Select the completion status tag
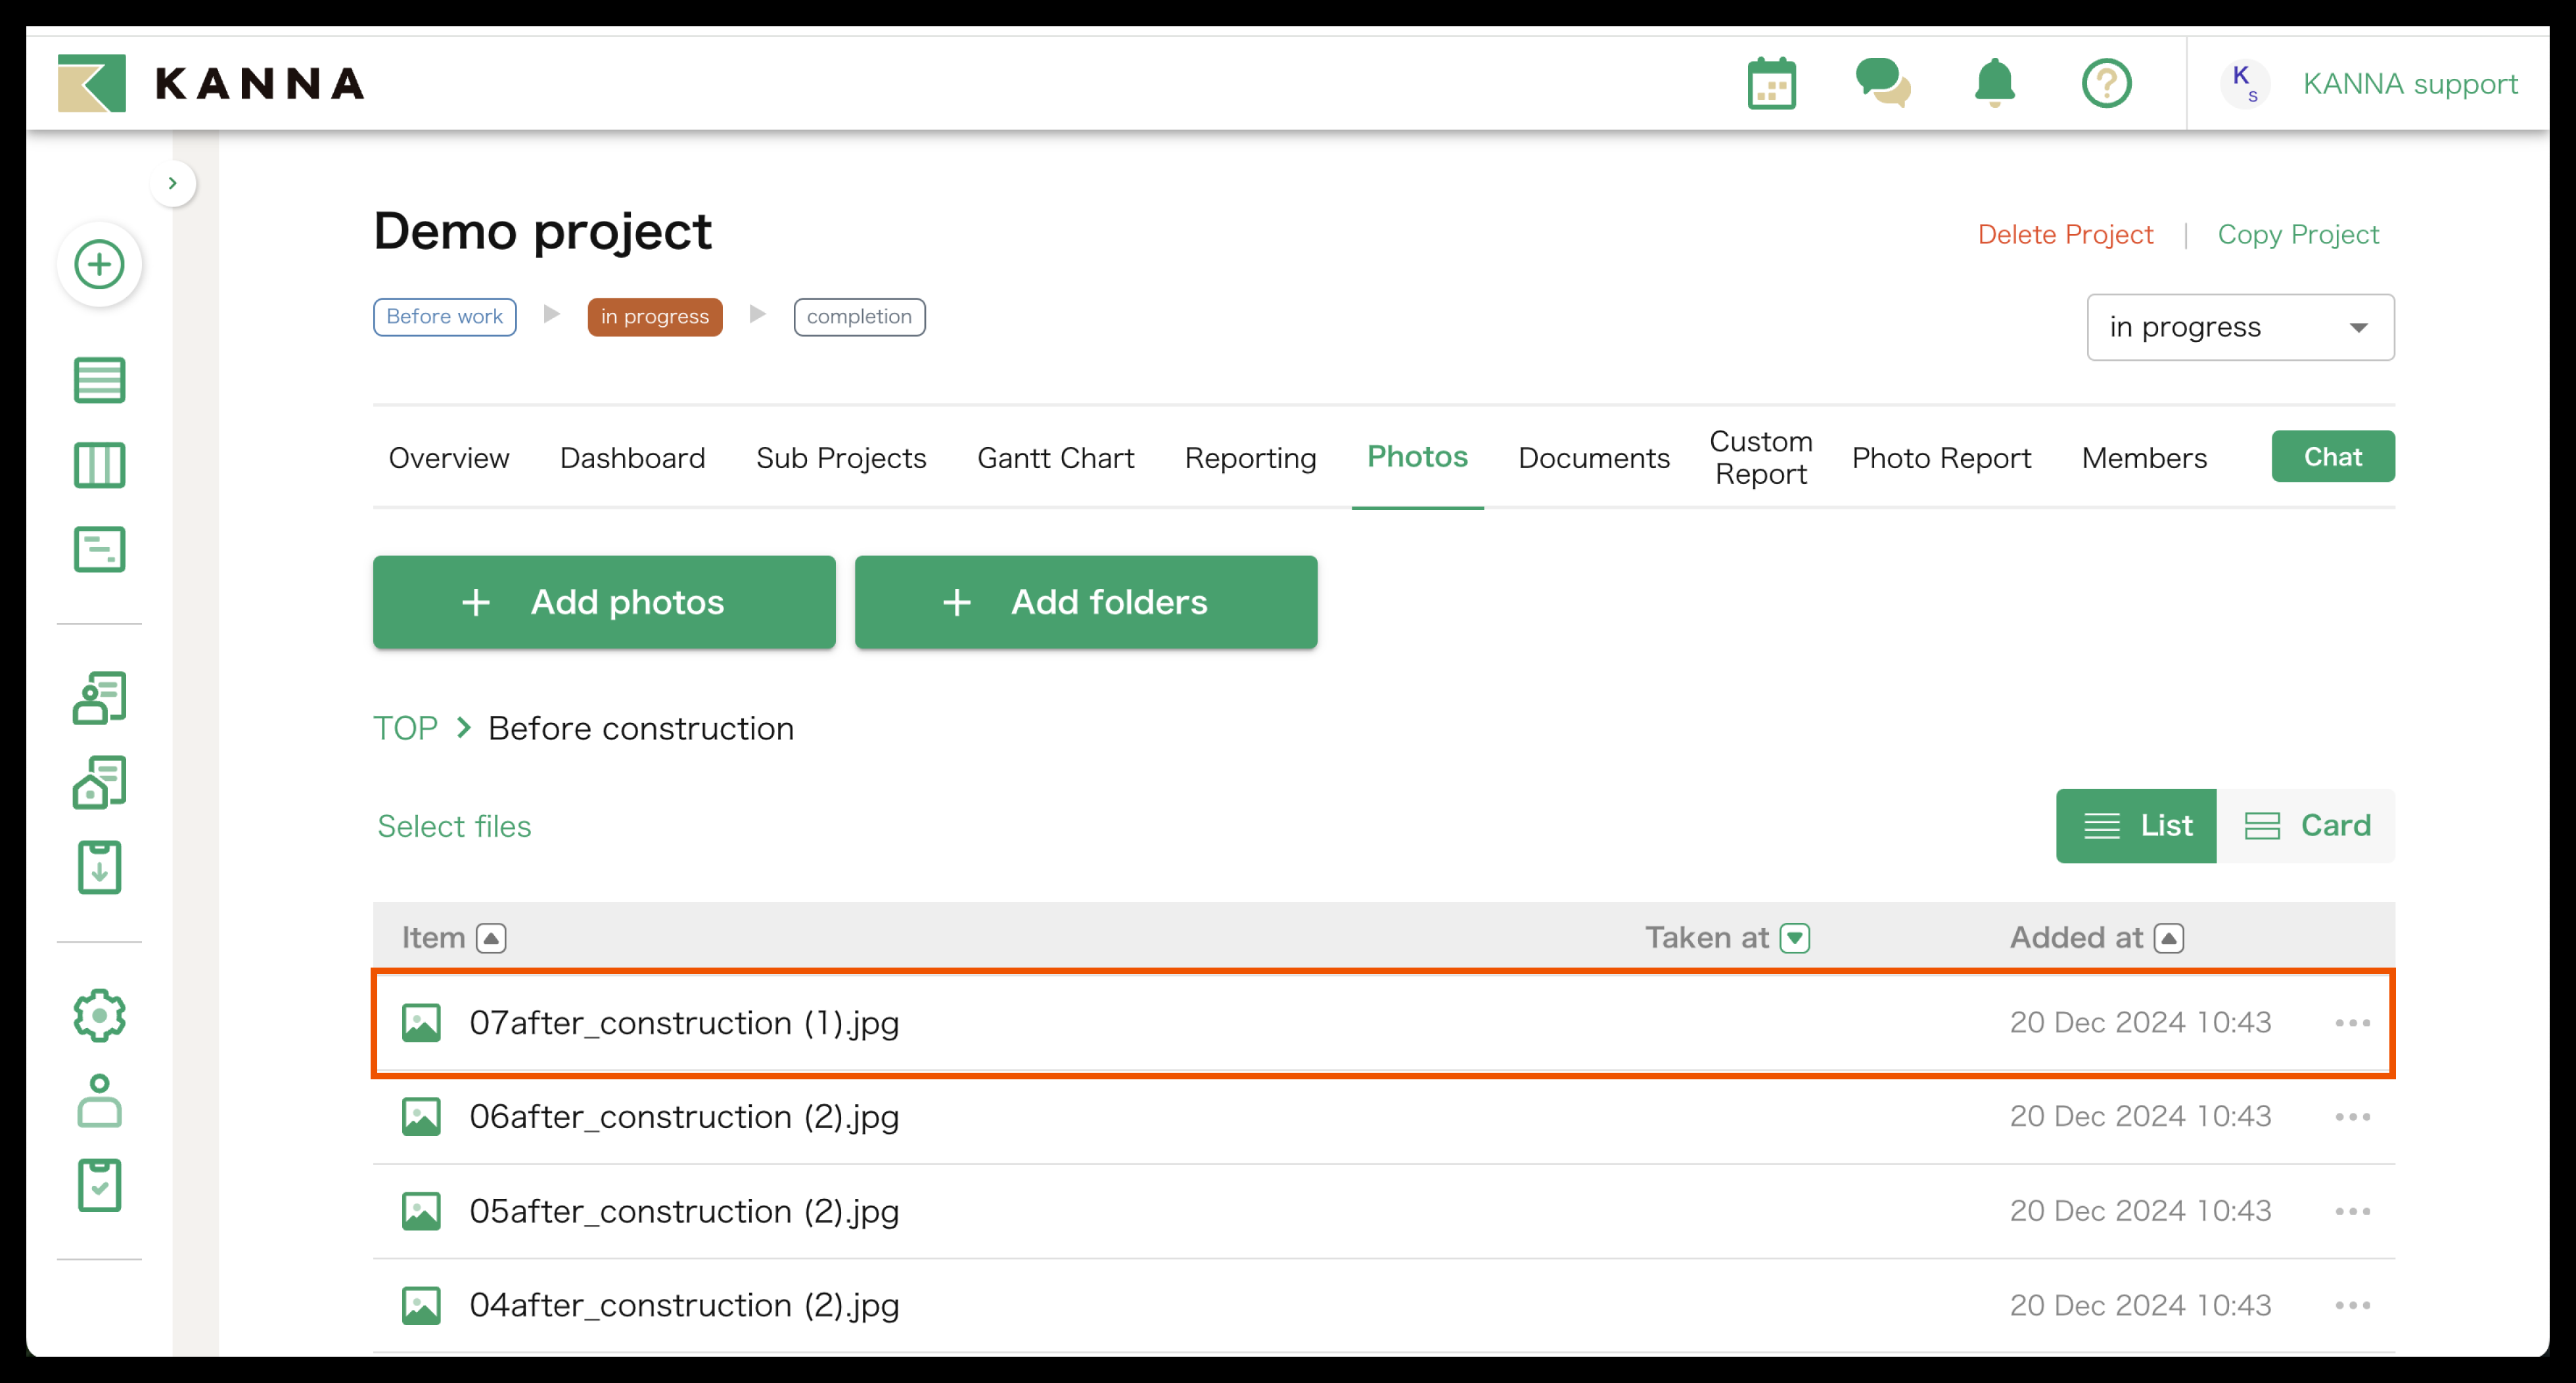Image resolution: width=2576 pixels, height=1383 pixels. click(859, 317)
